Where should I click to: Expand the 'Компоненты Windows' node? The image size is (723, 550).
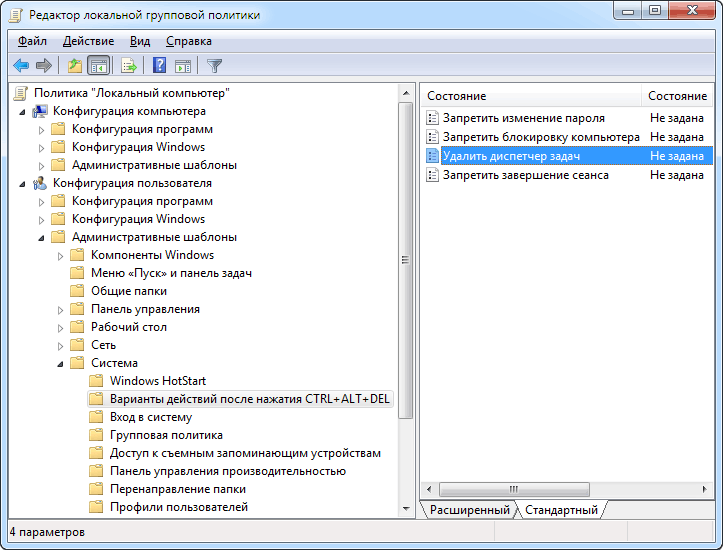click(x=60, y=256)
